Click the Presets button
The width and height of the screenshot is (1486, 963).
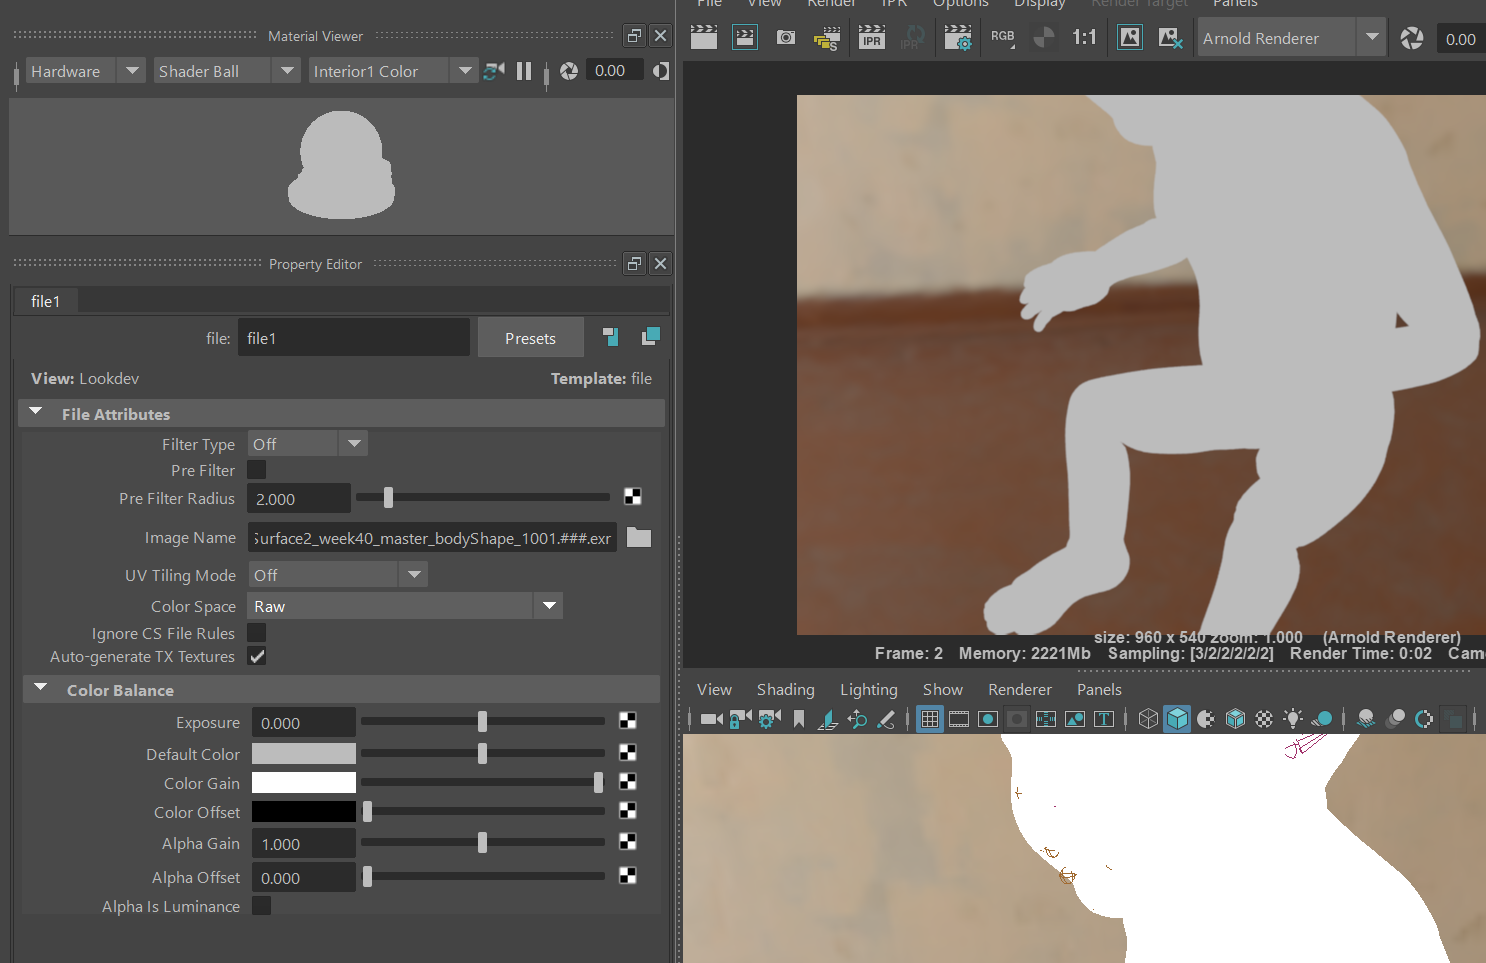530,338
